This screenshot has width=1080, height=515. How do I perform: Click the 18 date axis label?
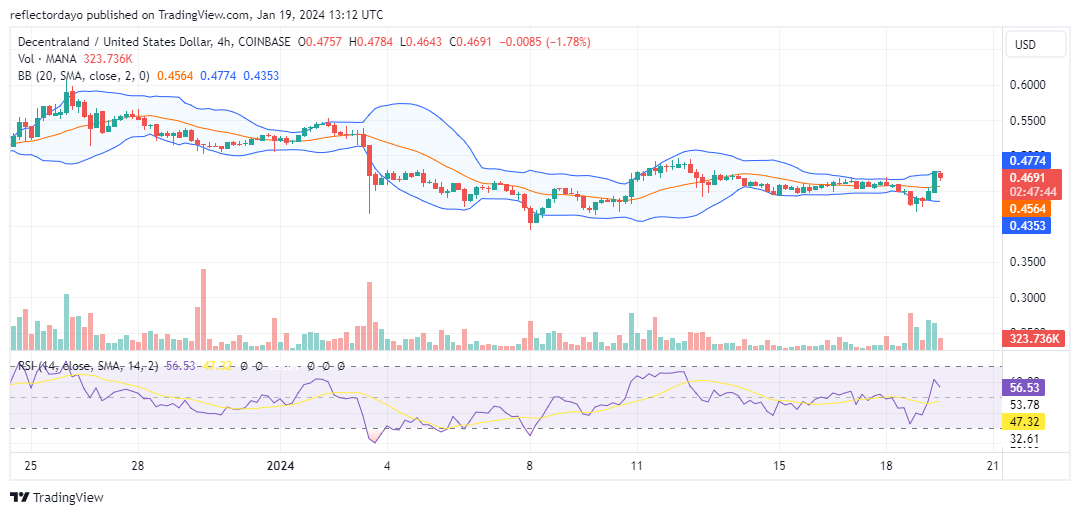[x=886, y=466]
